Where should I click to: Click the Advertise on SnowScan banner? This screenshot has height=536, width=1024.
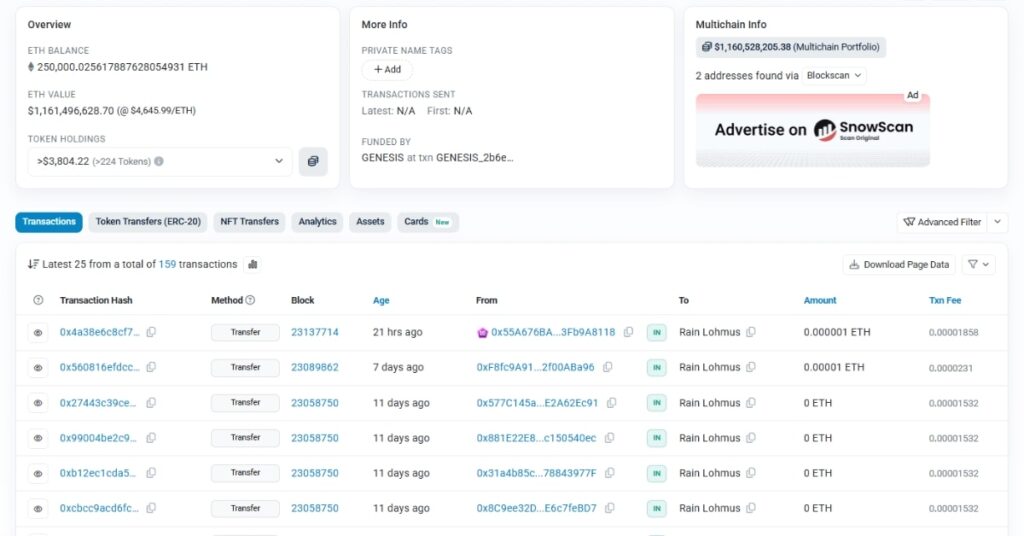click(x=812, y=130)
